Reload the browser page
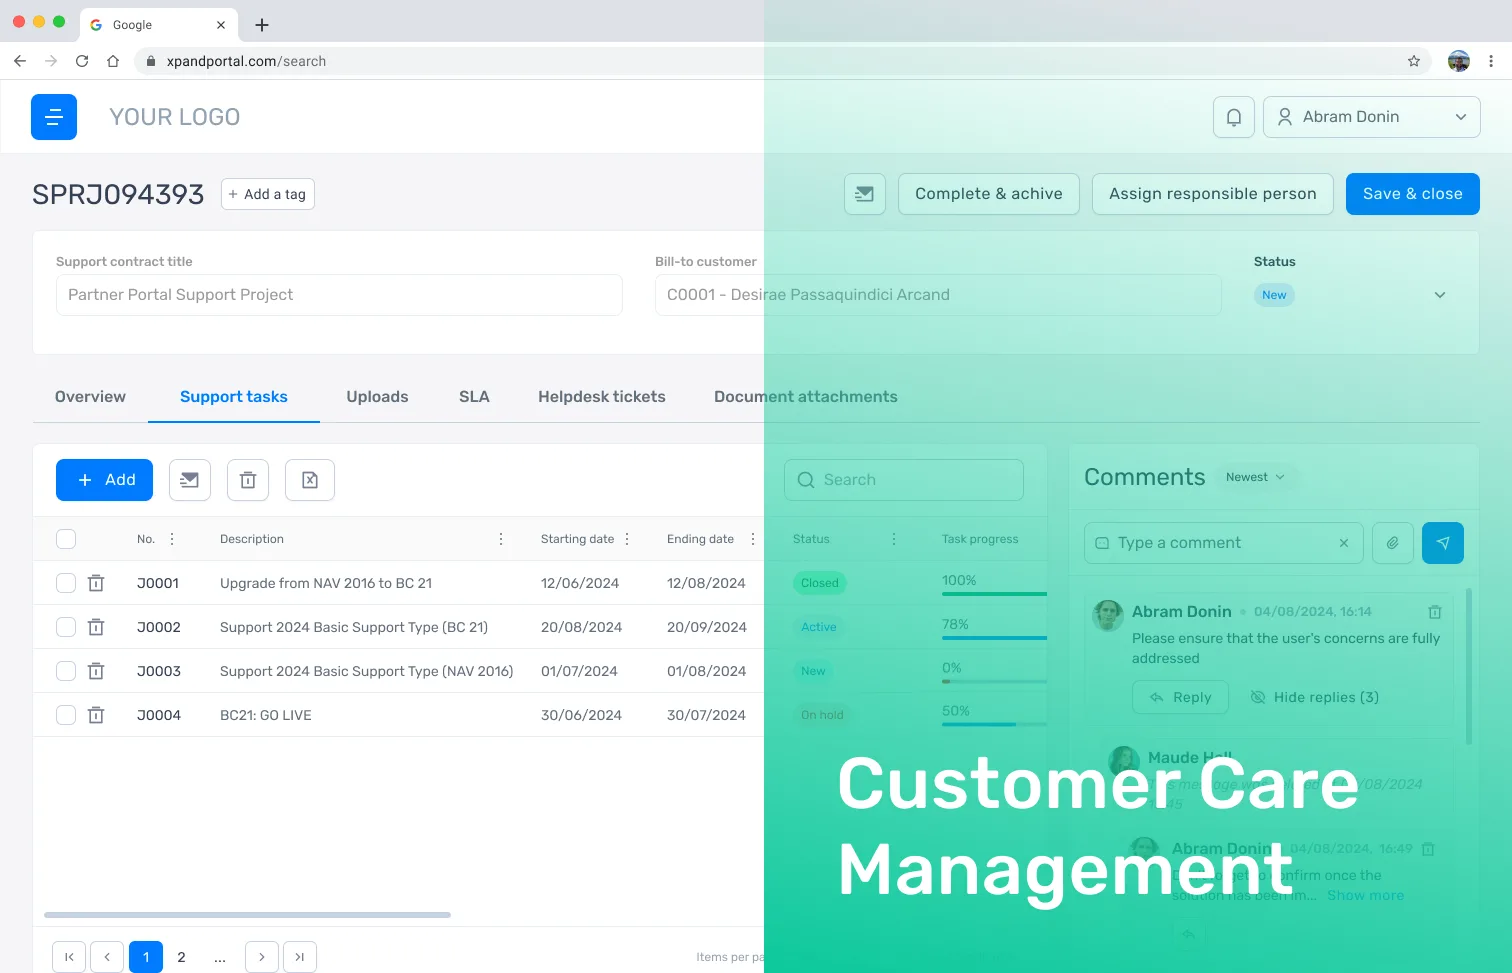Viewport: 1512px width, 973px height. (82, 61)
